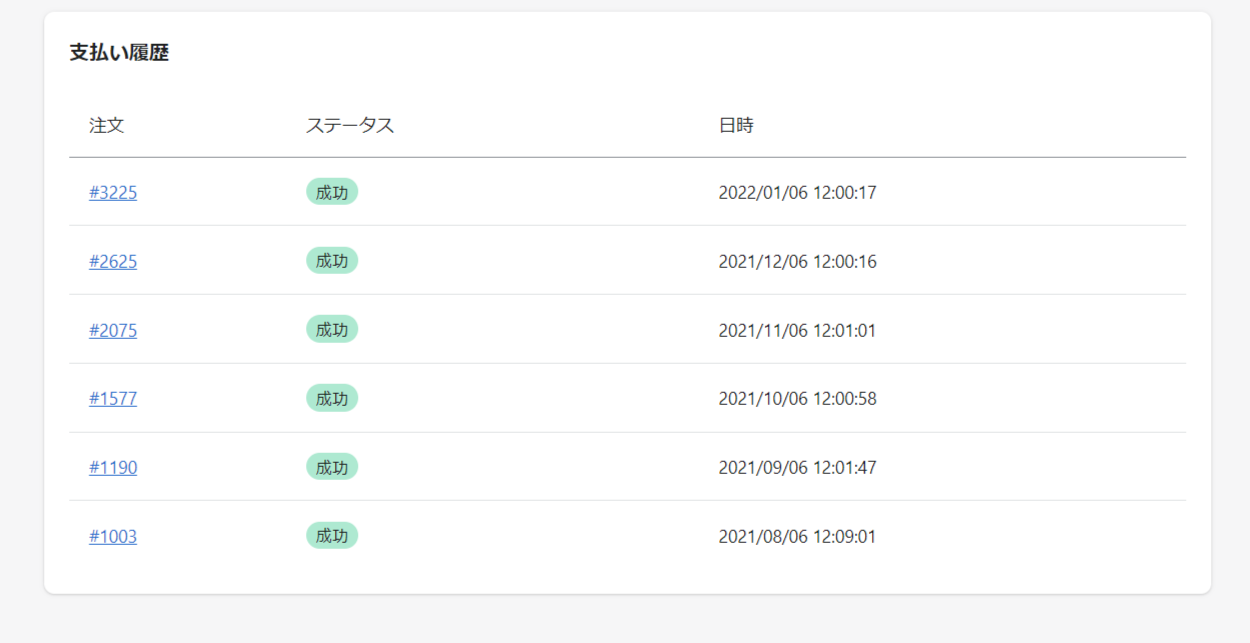
Task: Click 成功 badge for order #1190
Action: 332,467
